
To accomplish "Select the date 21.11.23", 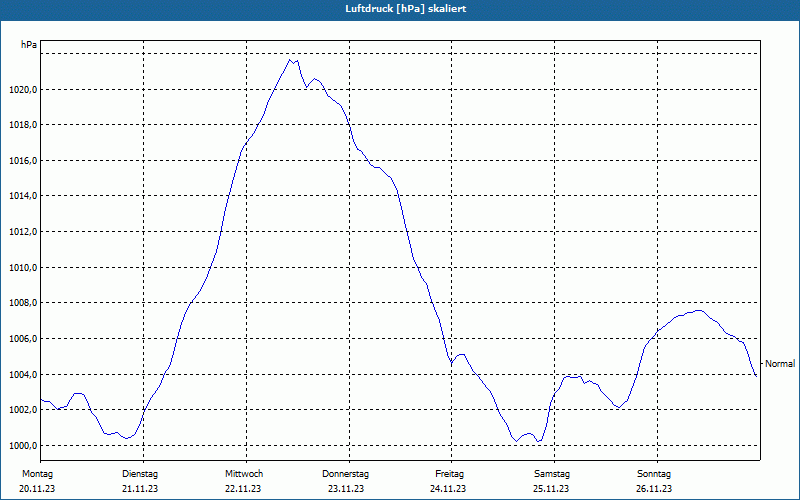I will pos(140,489).
